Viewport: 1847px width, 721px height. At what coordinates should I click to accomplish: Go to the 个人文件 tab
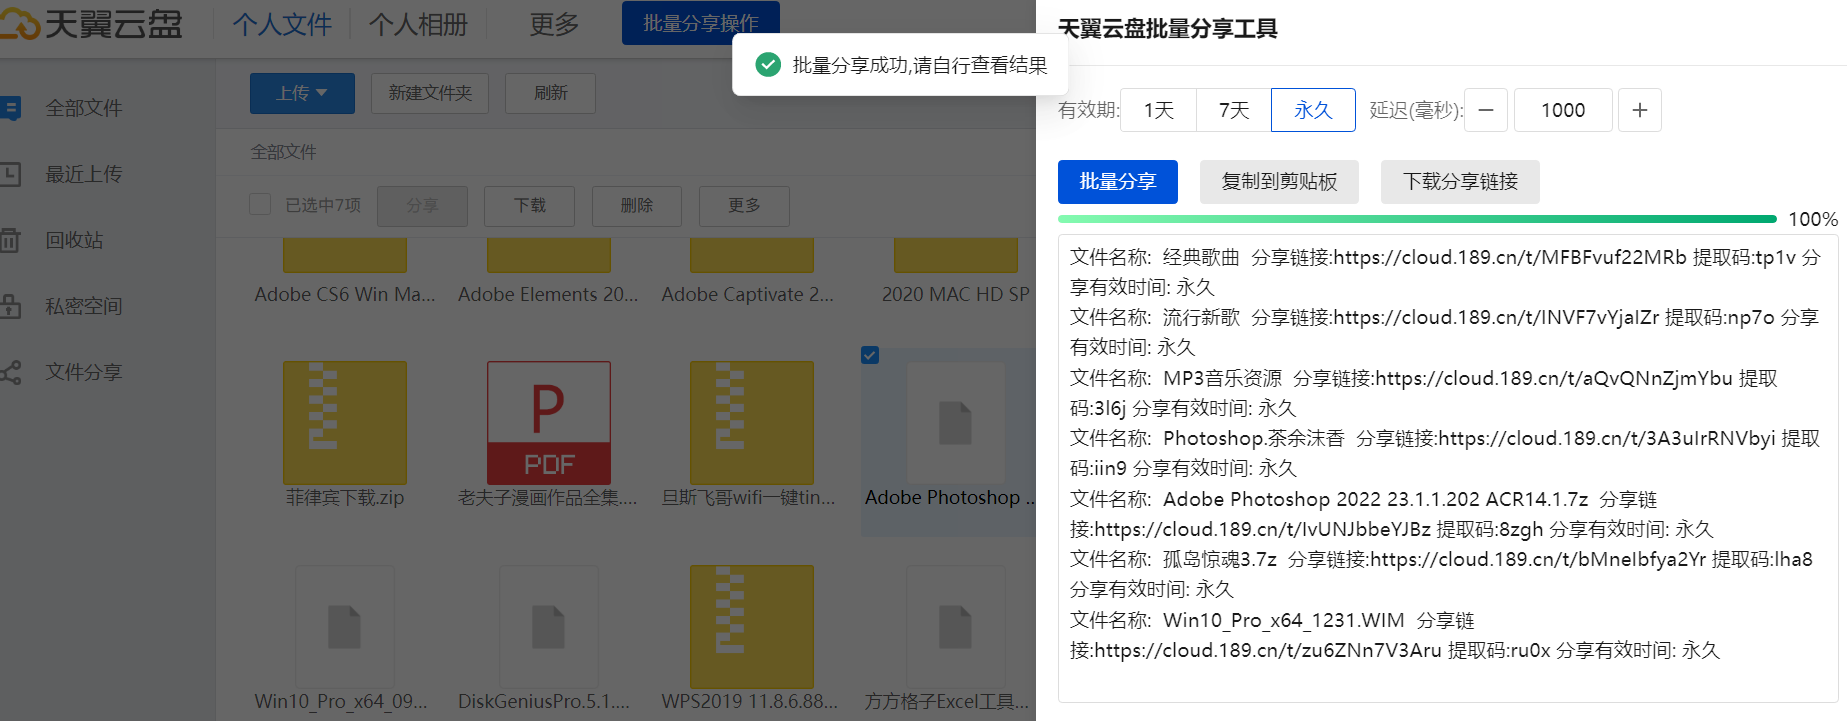tap(282, 24)
